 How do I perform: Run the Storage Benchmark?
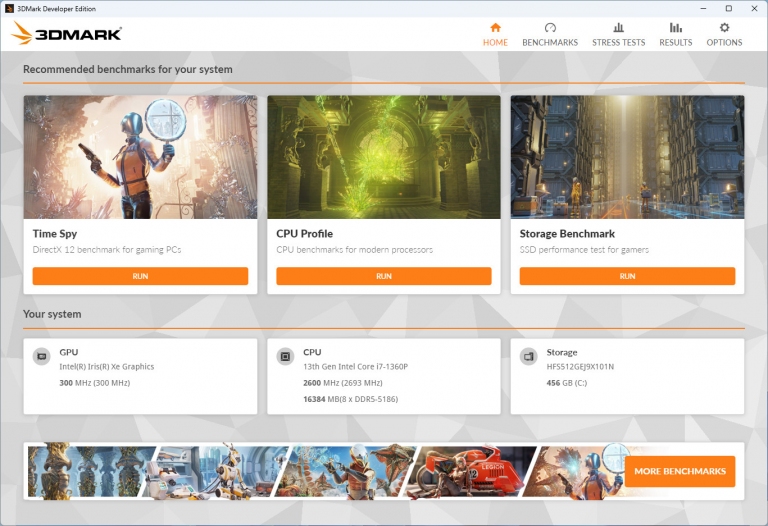(627, 276)
